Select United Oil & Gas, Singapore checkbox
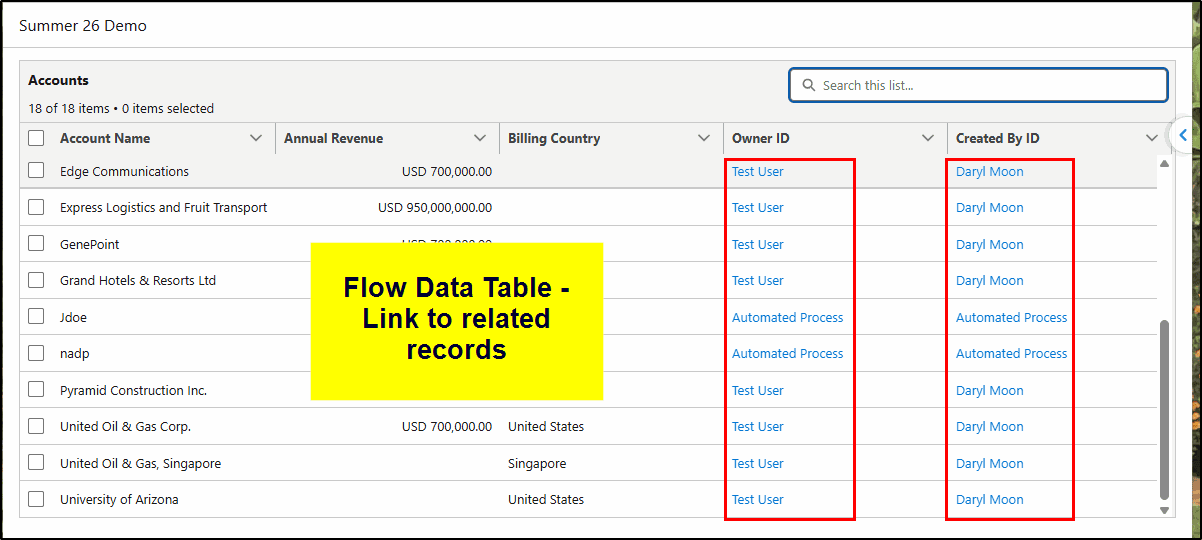 pyautogui.click(x=36, y=463)
